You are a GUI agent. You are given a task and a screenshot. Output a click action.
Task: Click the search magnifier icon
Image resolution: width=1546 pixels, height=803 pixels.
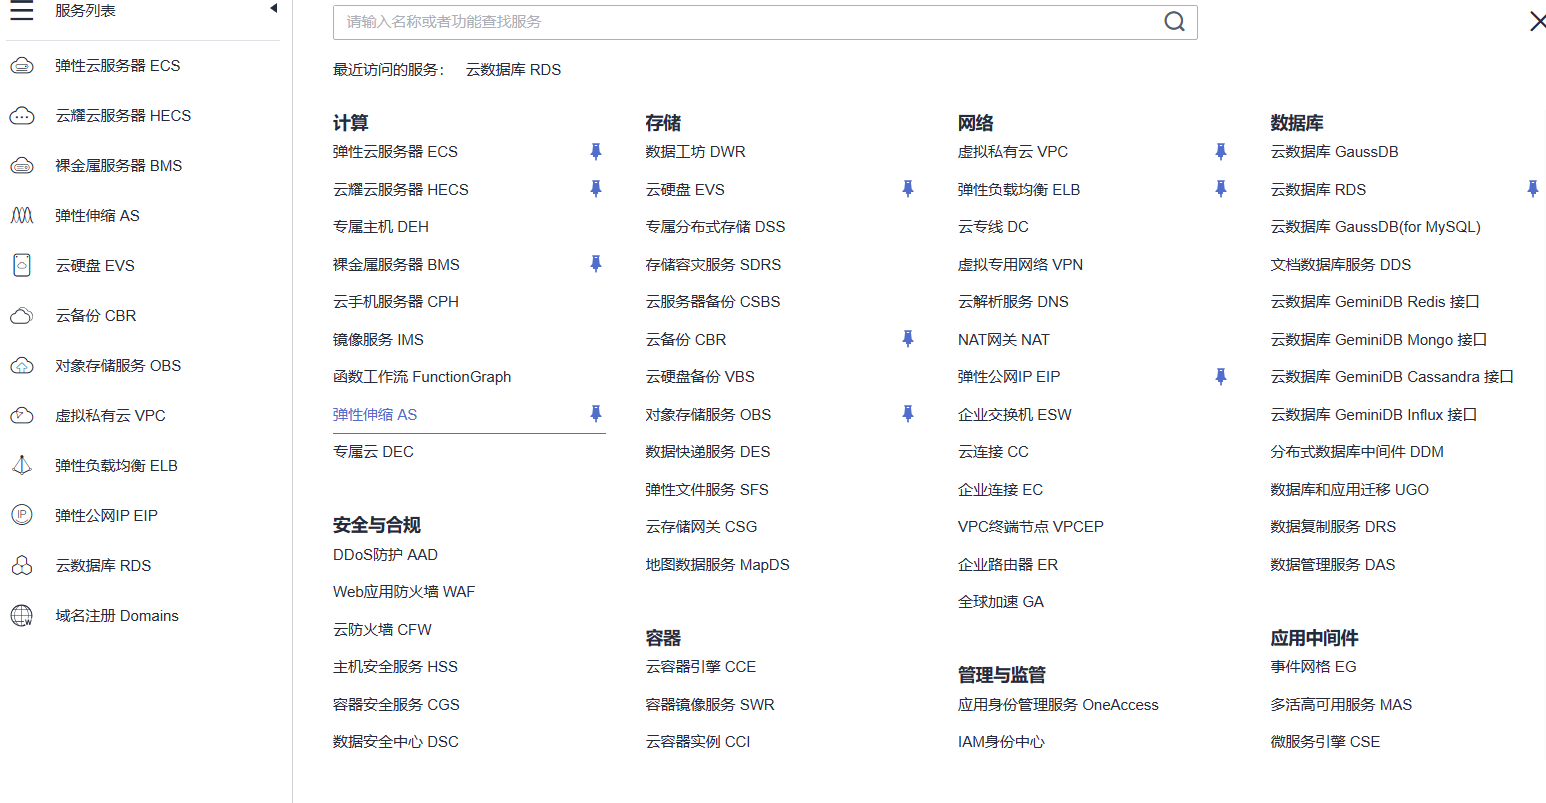[x=1174, y=21]
